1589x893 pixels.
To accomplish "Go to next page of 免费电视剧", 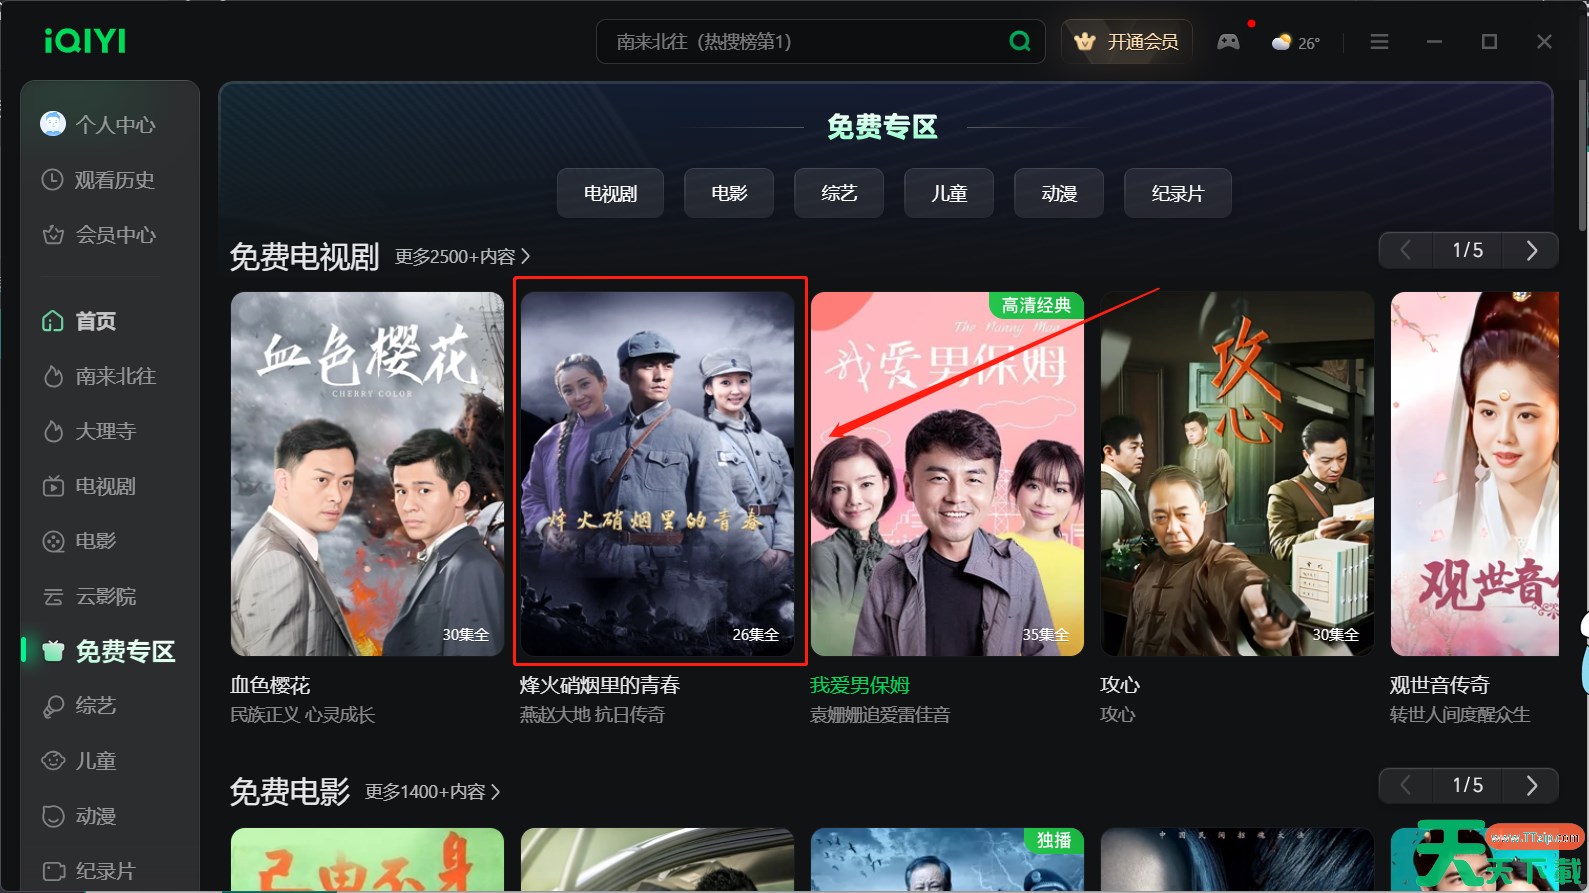I will click(x=1531, y=250).
